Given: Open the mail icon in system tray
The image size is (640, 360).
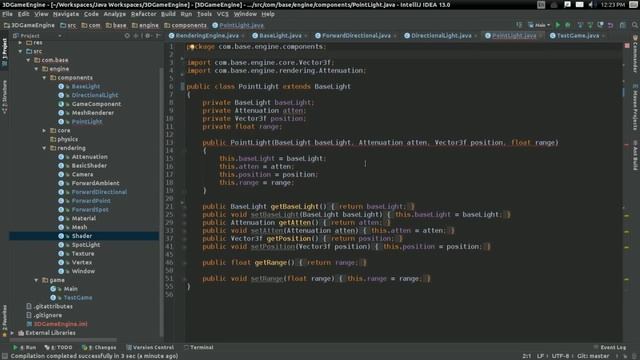Looking at the screenshot, I should [579, 4].
